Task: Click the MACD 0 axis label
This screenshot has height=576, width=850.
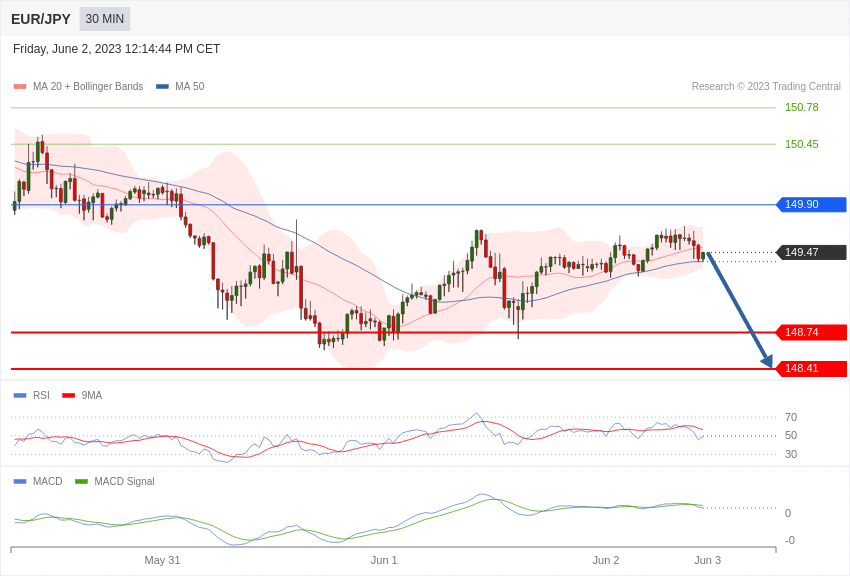Action: tap(788, 513)
